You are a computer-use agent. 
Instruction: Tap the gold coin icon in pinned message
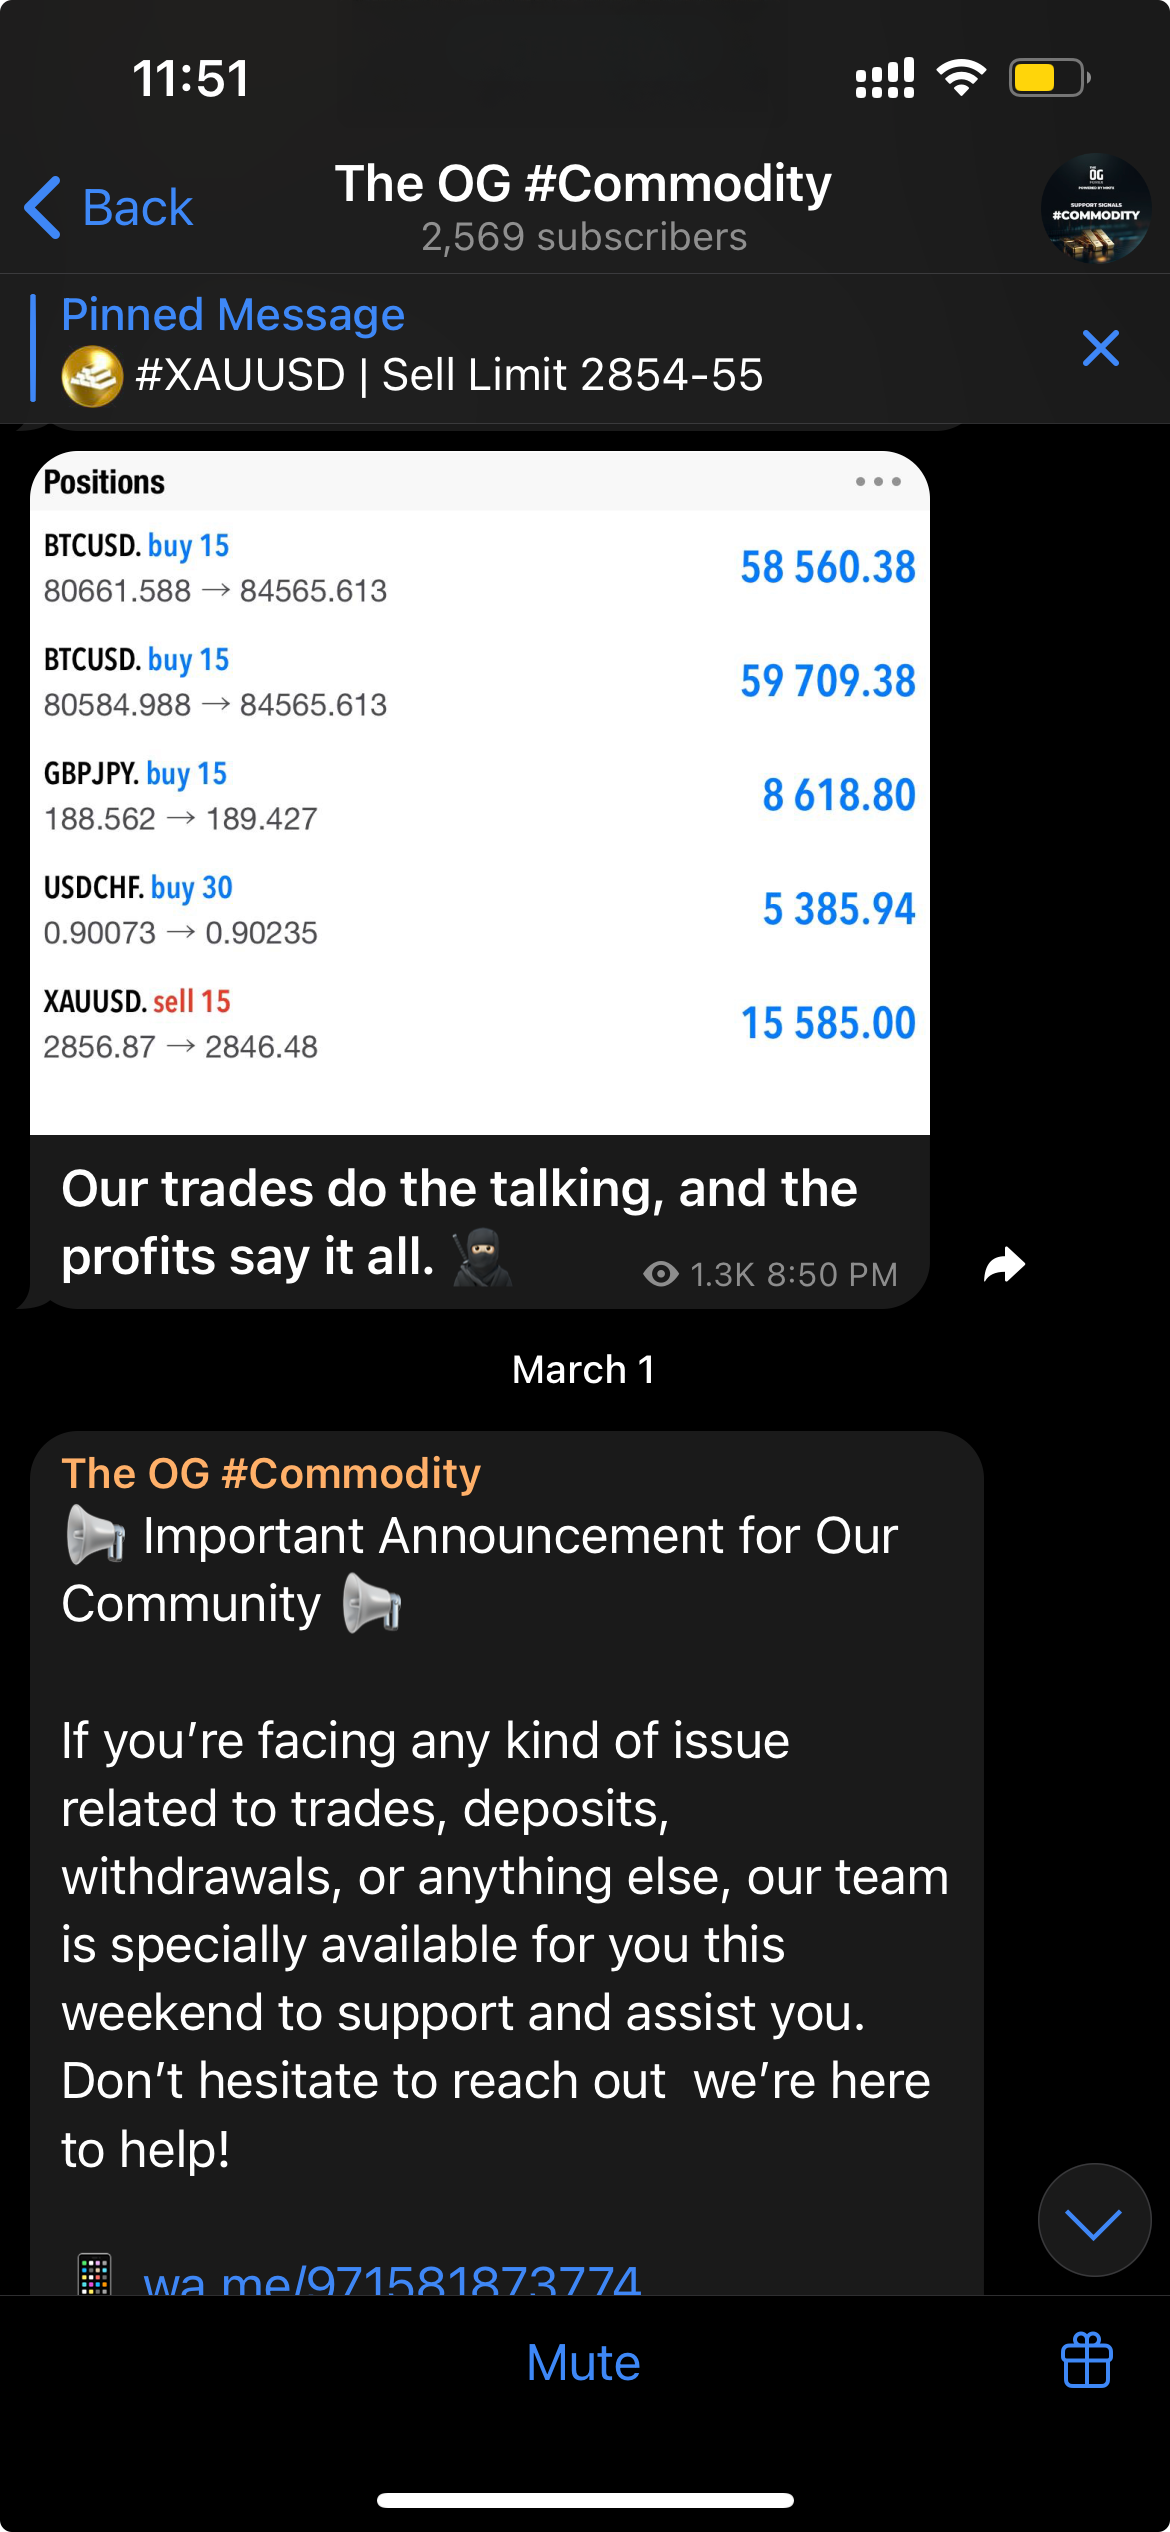pyautogui.click(x=92, y=376)
